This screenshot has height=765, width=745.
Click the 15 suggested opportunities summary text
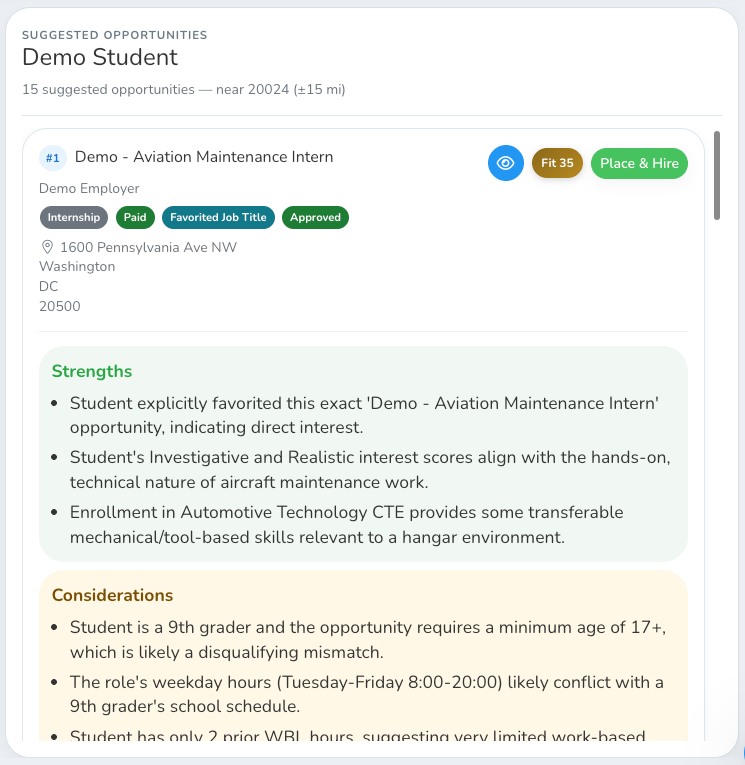[183, 90]
